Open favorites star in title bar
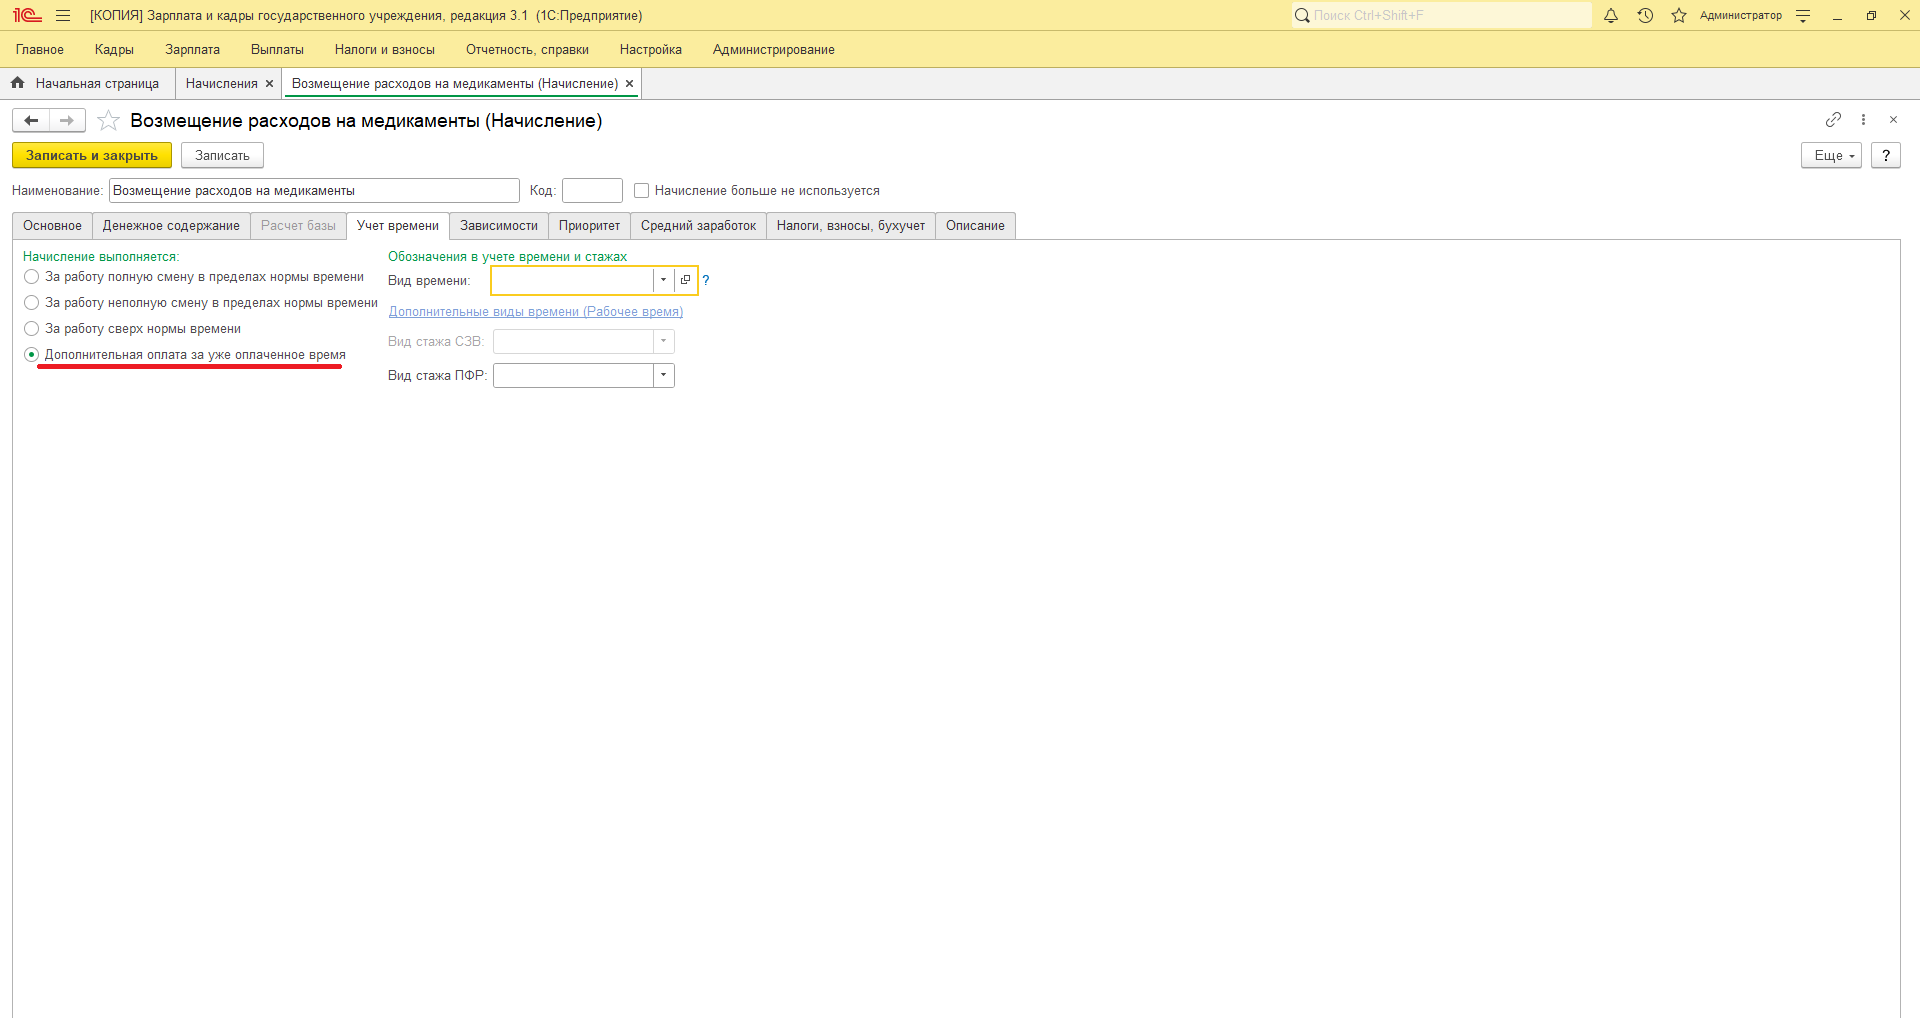The image size is (1920, 1018). pos(1679,16)
